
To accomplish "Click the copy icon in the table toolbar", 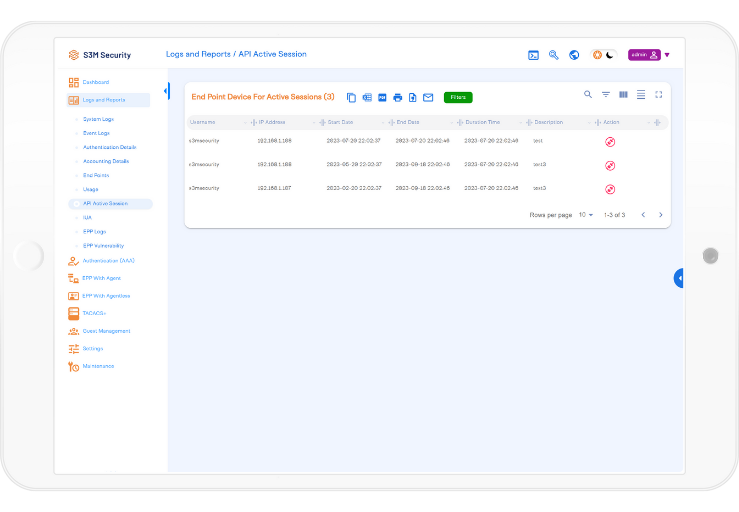I will coord(351,97).
